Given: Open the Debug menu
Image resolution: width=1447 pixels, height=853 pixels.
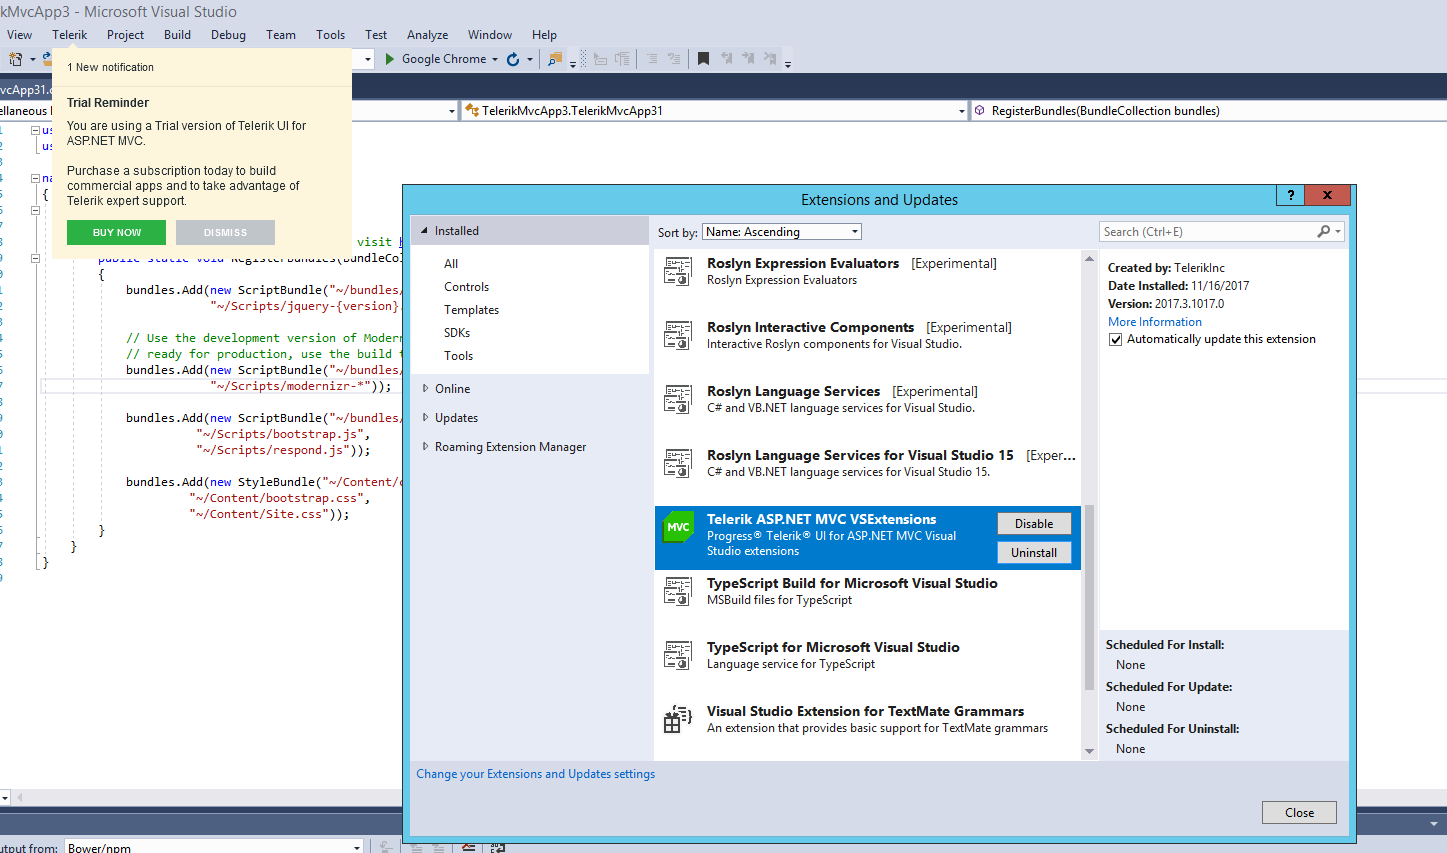Looking at the screenshot, I should point(228,35).
